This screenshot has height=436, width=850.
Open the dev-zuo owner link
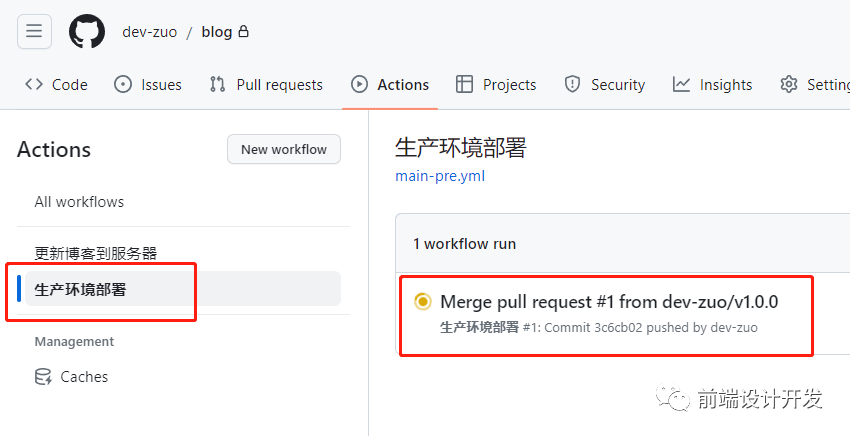point(150,32)
